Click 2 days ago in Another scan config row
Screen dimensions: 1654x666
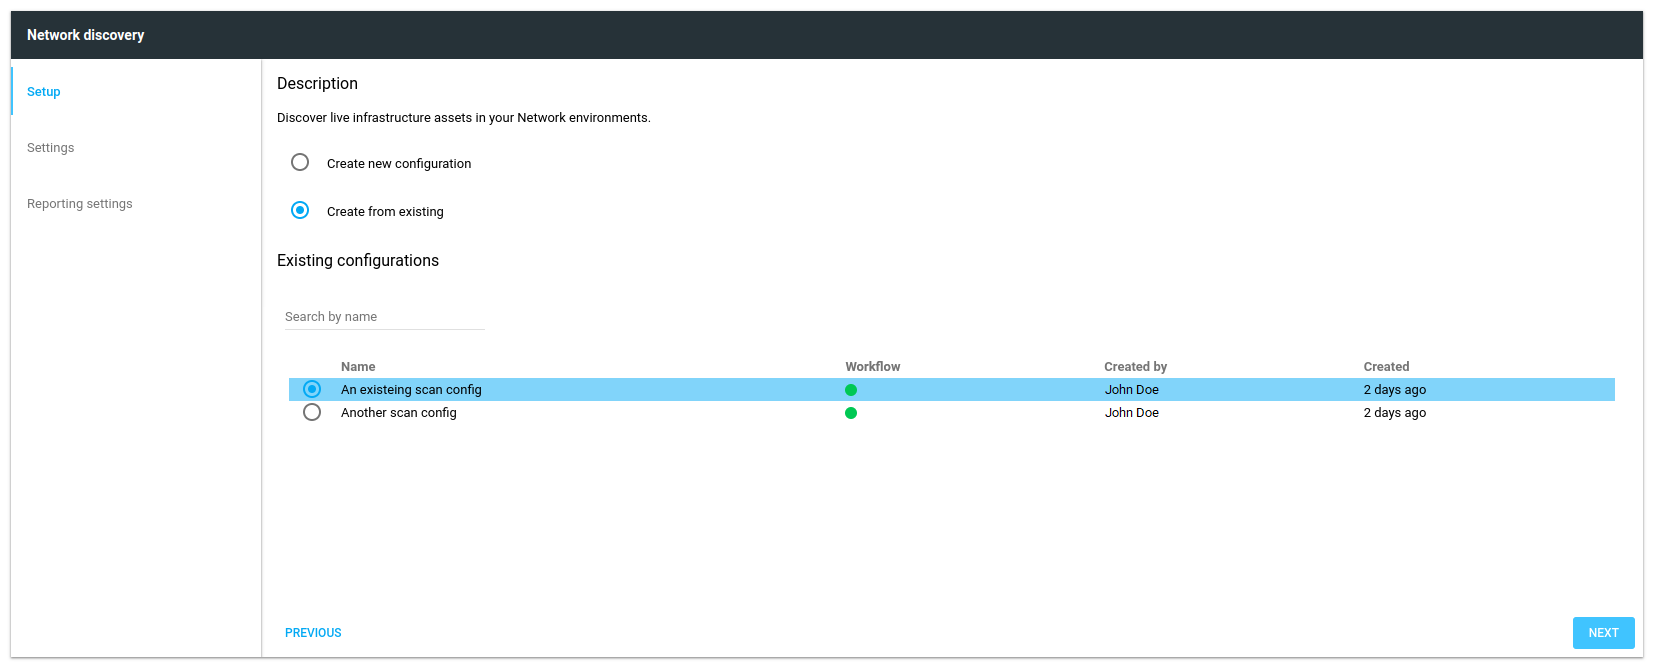[1394, 412]
